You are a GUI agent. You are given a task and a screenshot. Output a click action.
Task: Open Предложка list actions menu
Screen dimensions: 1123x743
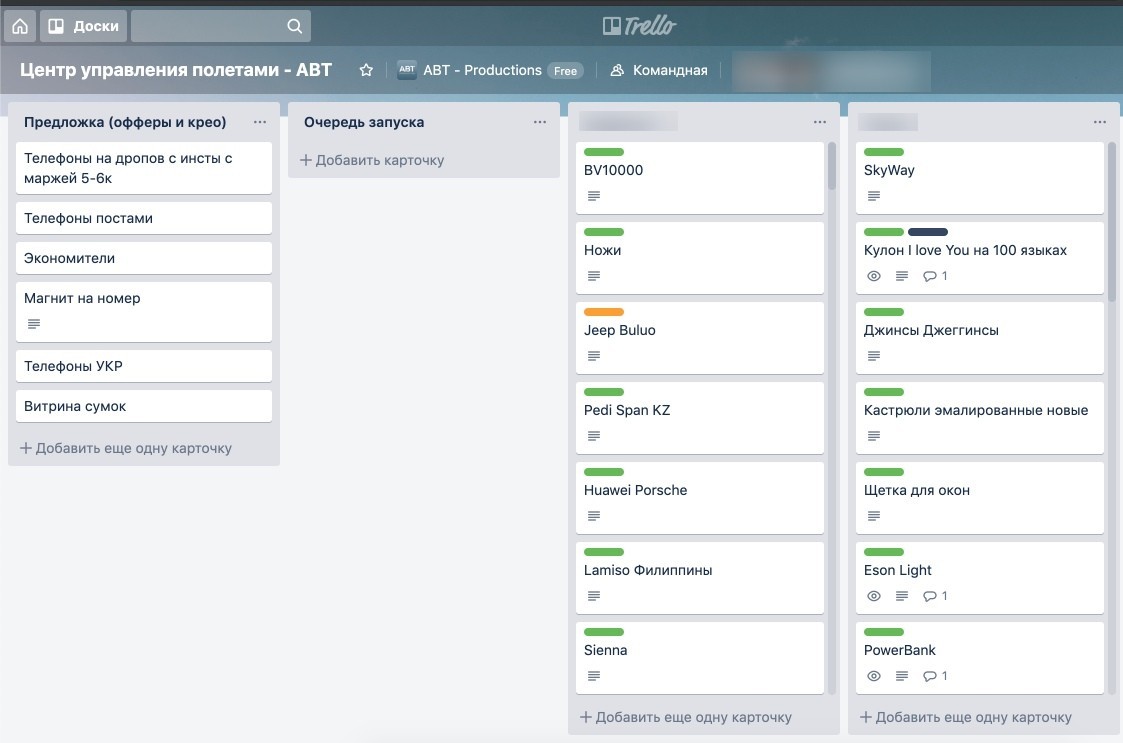tap(260, 122)
